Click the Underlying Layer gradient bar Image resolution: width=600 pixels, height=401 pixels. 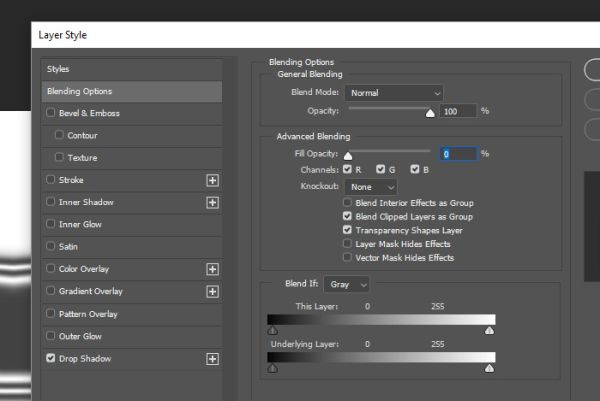(381, 357)
